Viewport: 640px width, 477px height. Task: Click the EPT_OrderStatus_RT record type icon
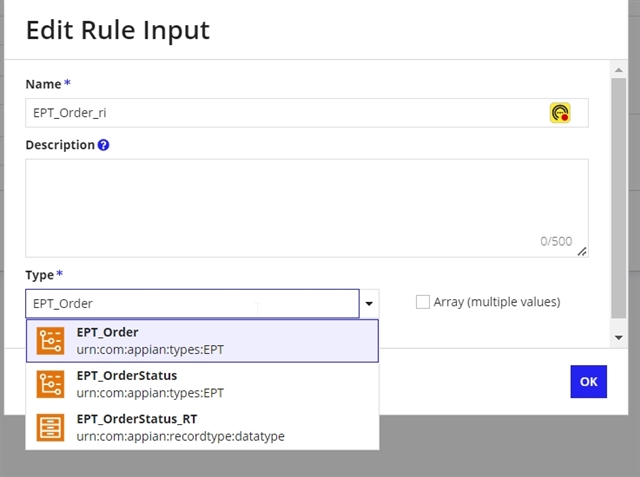50,428
